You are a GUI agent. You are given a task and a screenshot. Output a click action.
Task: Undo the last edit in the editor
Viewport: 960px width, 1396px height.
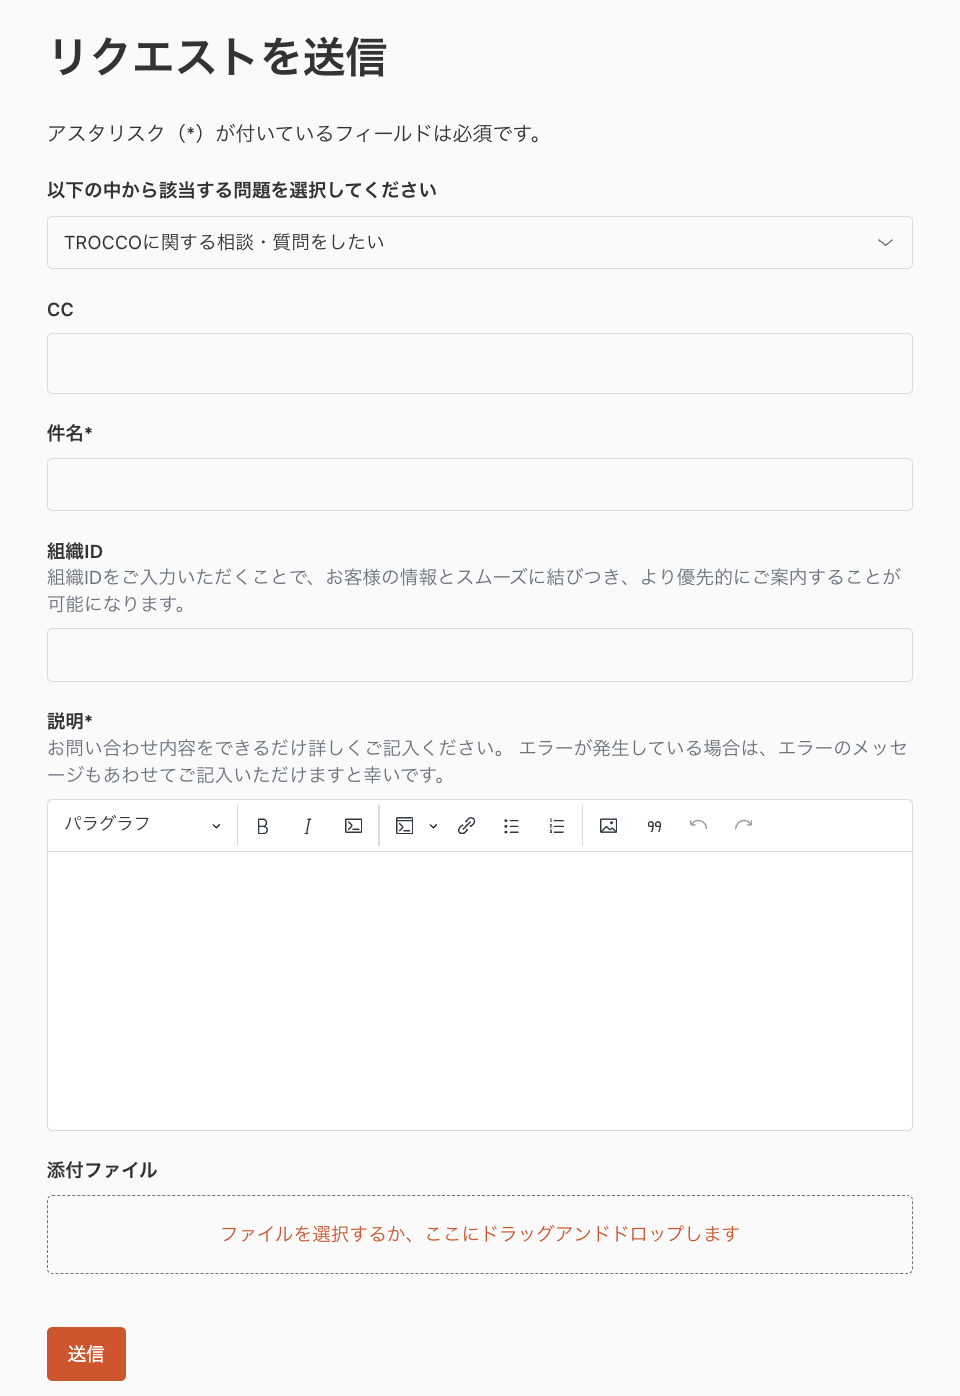(698, 825)
